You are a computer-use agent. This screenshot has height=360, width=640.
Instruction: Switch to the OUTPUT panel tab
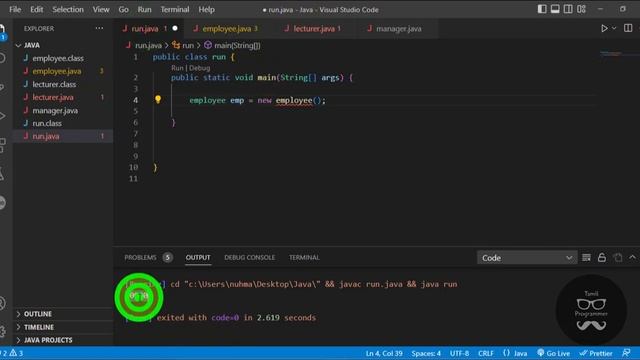coord(198,258)
